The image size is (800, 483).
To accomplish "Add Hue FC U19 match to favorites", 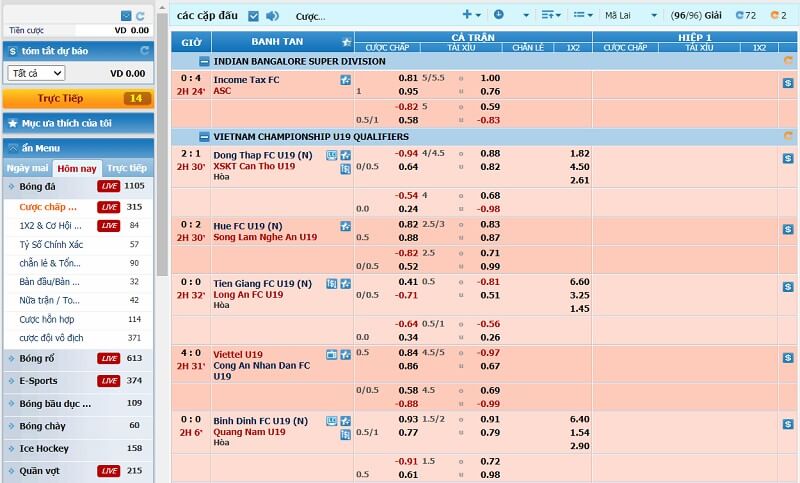I will (345, 226).
